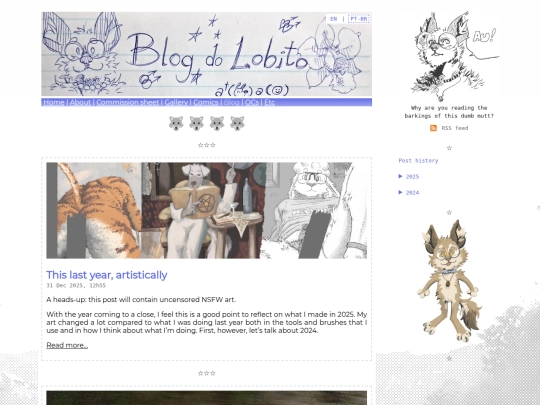540x405 pixels.
Task: Open the Home menu item
Action: (x=54, y=102)
